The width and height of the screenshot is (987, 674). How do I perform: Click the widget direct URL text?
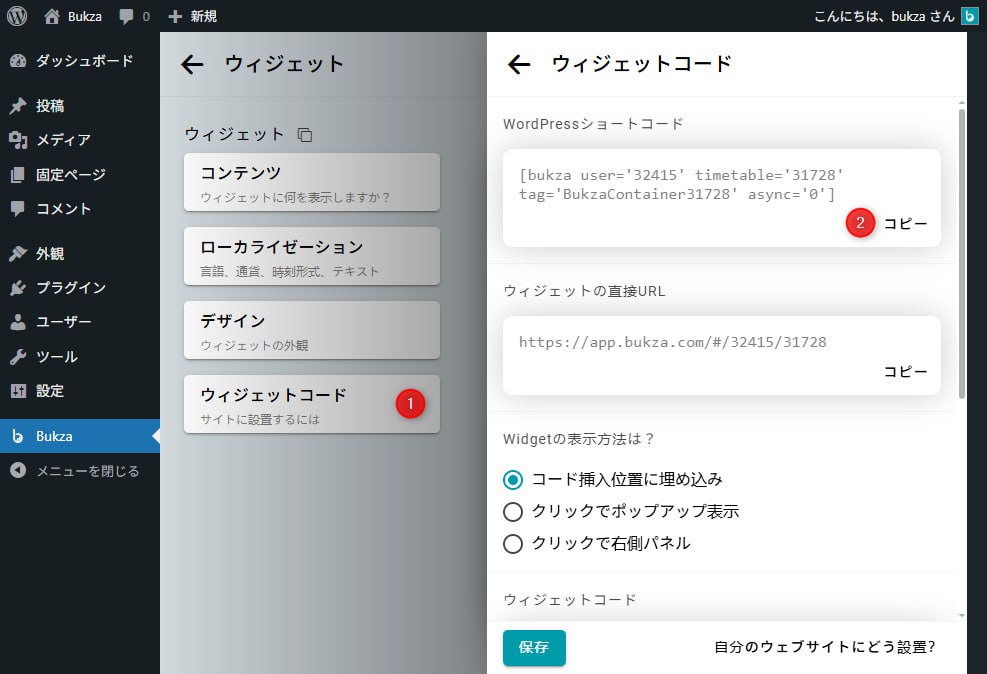[x=672, y=342]
